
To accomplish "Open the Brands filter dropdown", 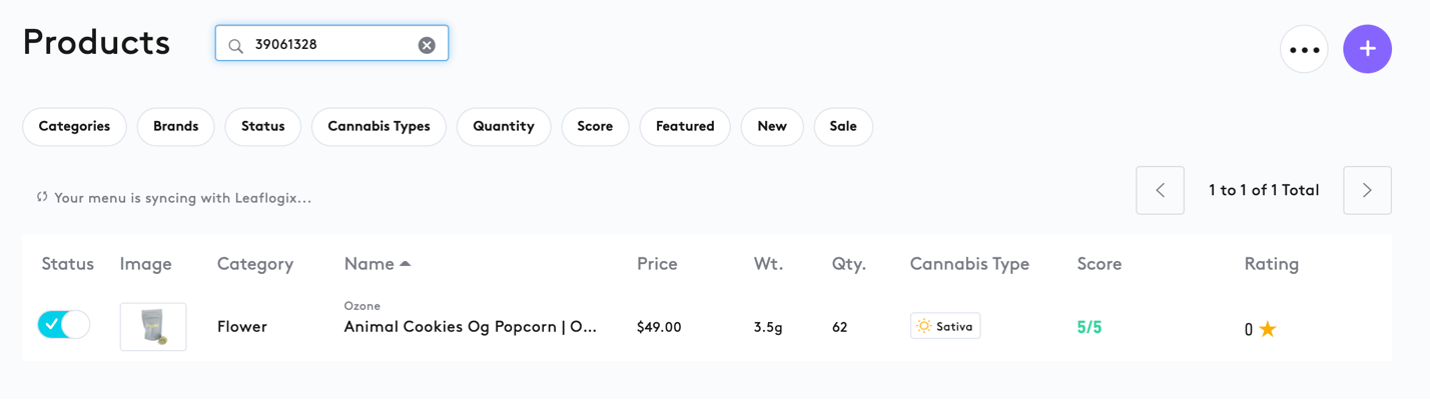I will 176,127.
